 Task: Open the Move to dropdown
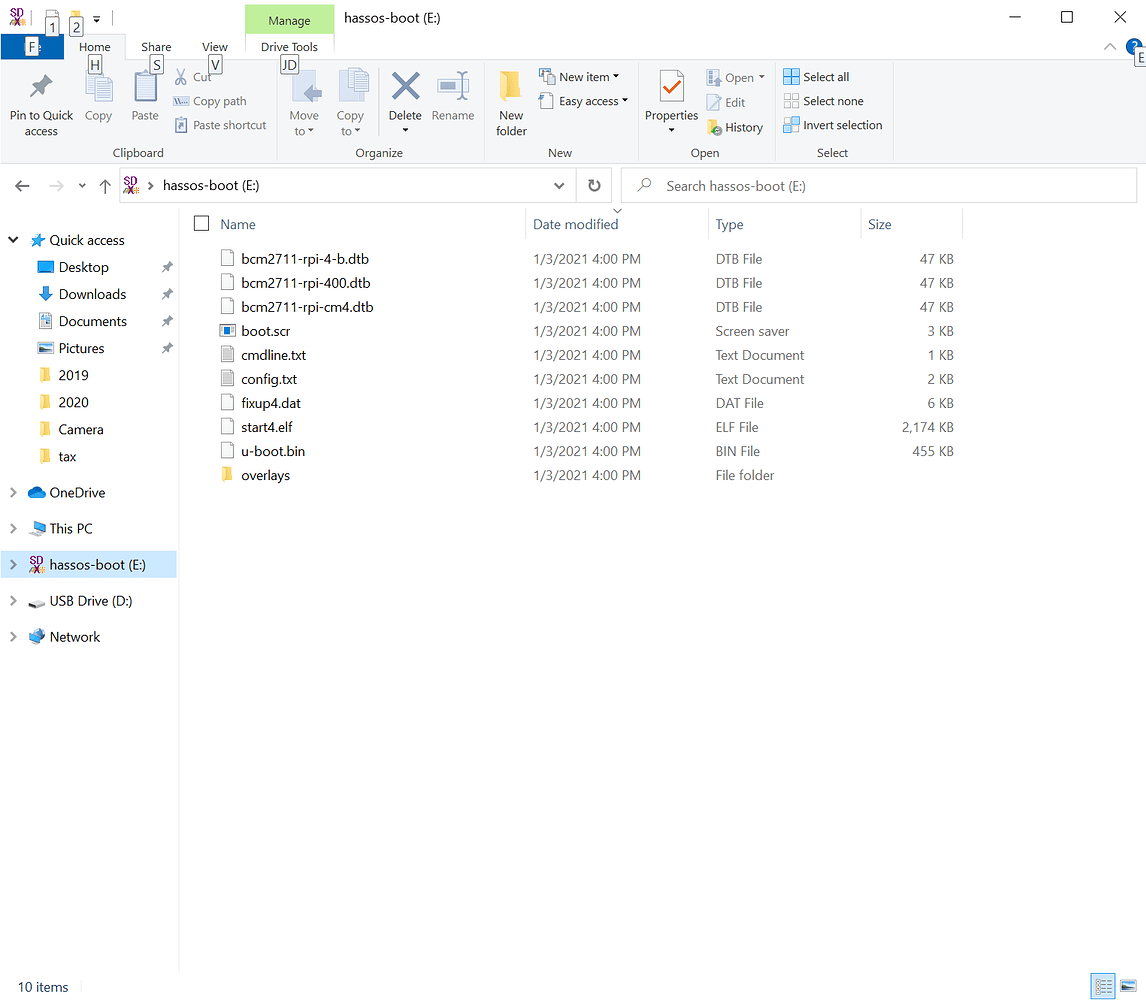tap(304, 100)
